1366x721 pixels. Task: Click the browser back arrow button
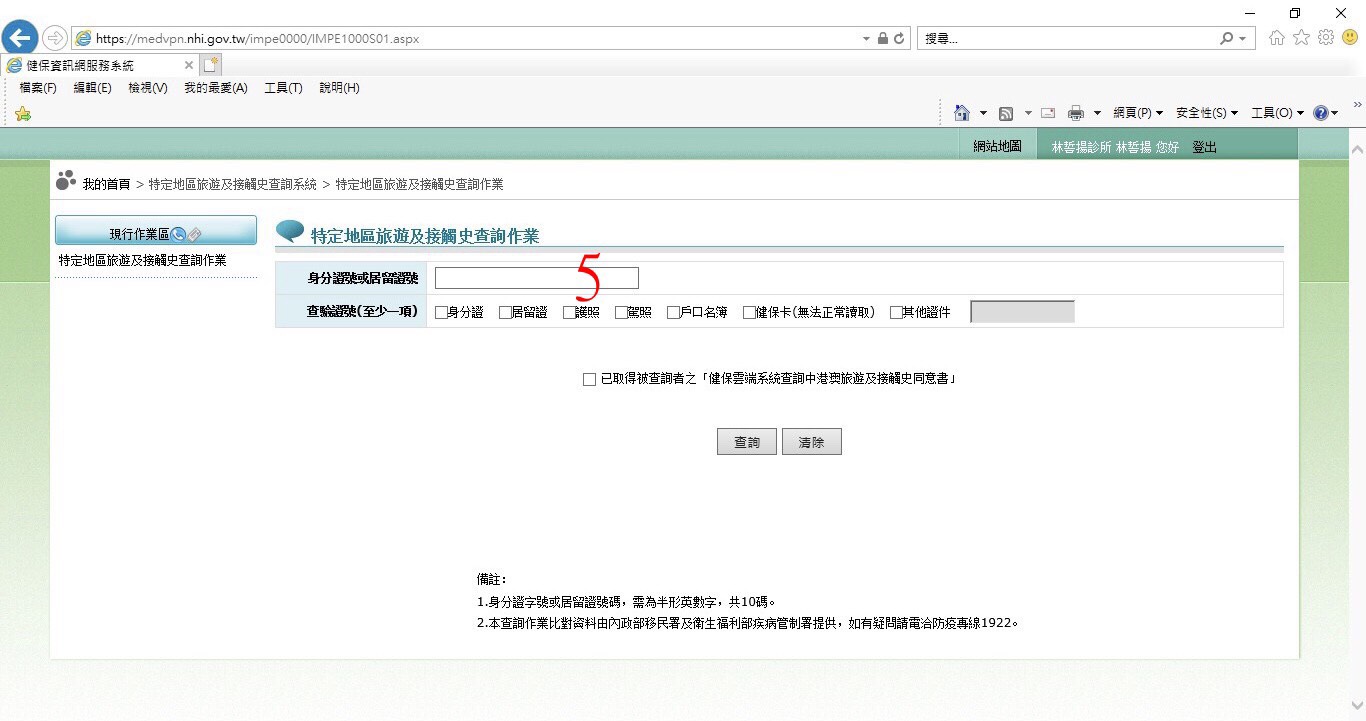(x=20, y=39)
